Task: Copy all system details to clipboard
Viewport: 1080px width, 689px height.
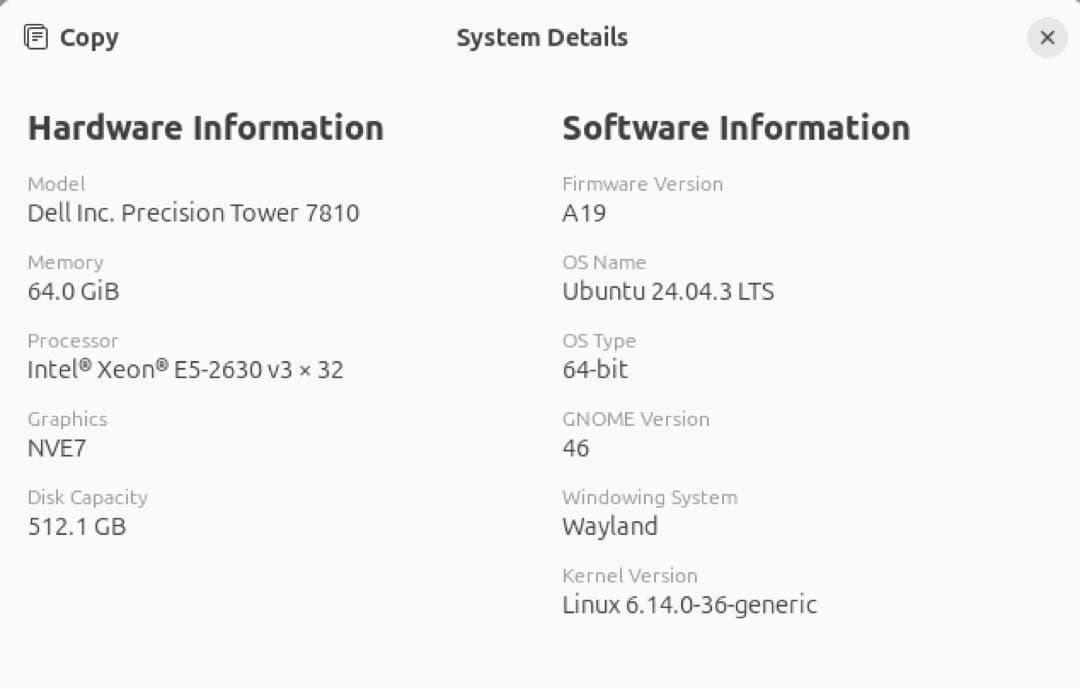Action: pos(70,37)
